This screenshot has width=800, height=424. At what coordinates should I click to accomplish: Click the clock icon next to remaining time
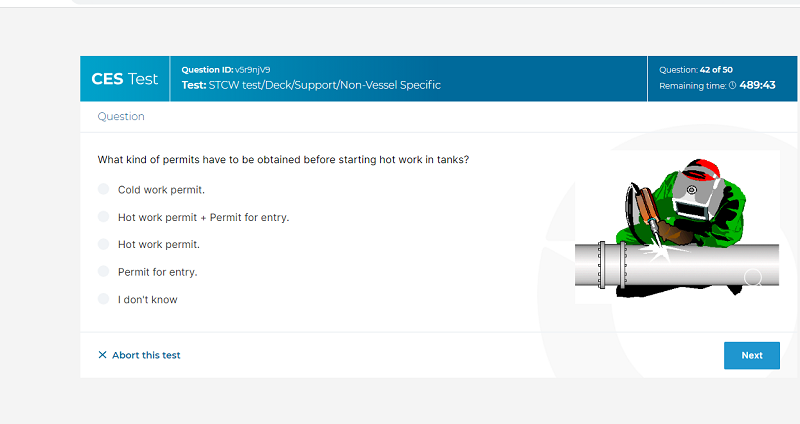point(732,86)
